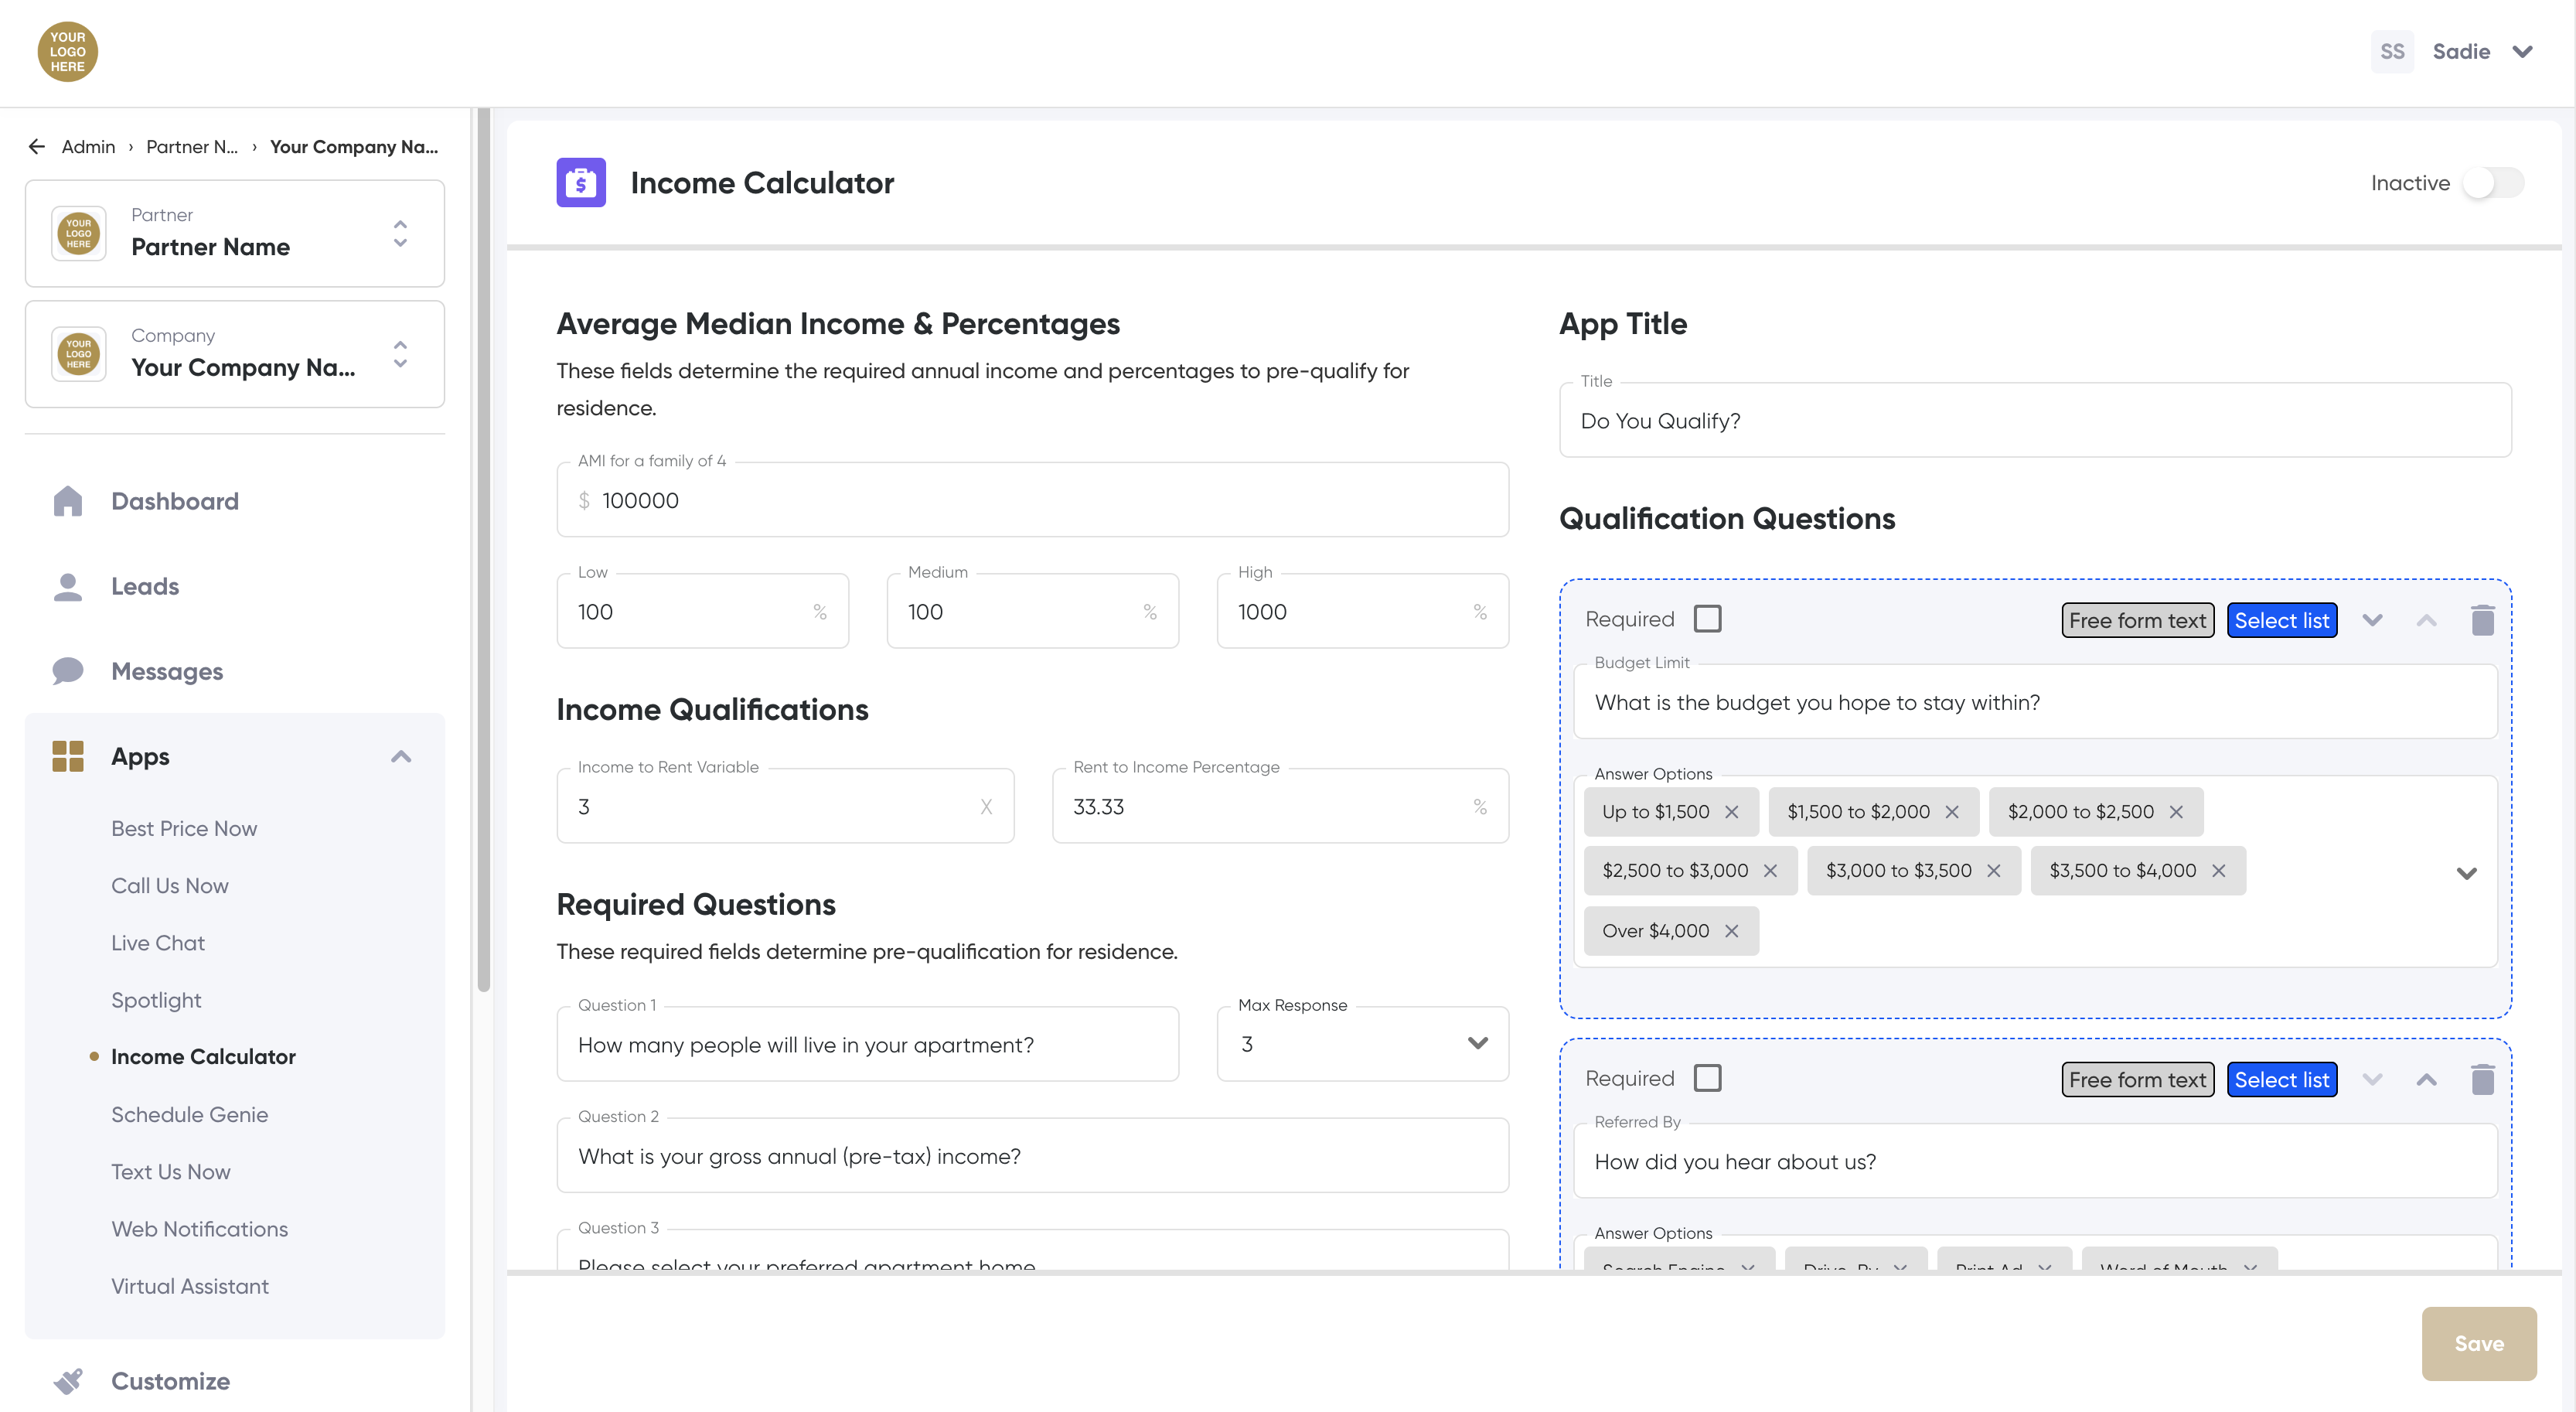2576x1412 pixels.
Task: Collapse the Apps section in the sidebar
Action: coord(401,757)
